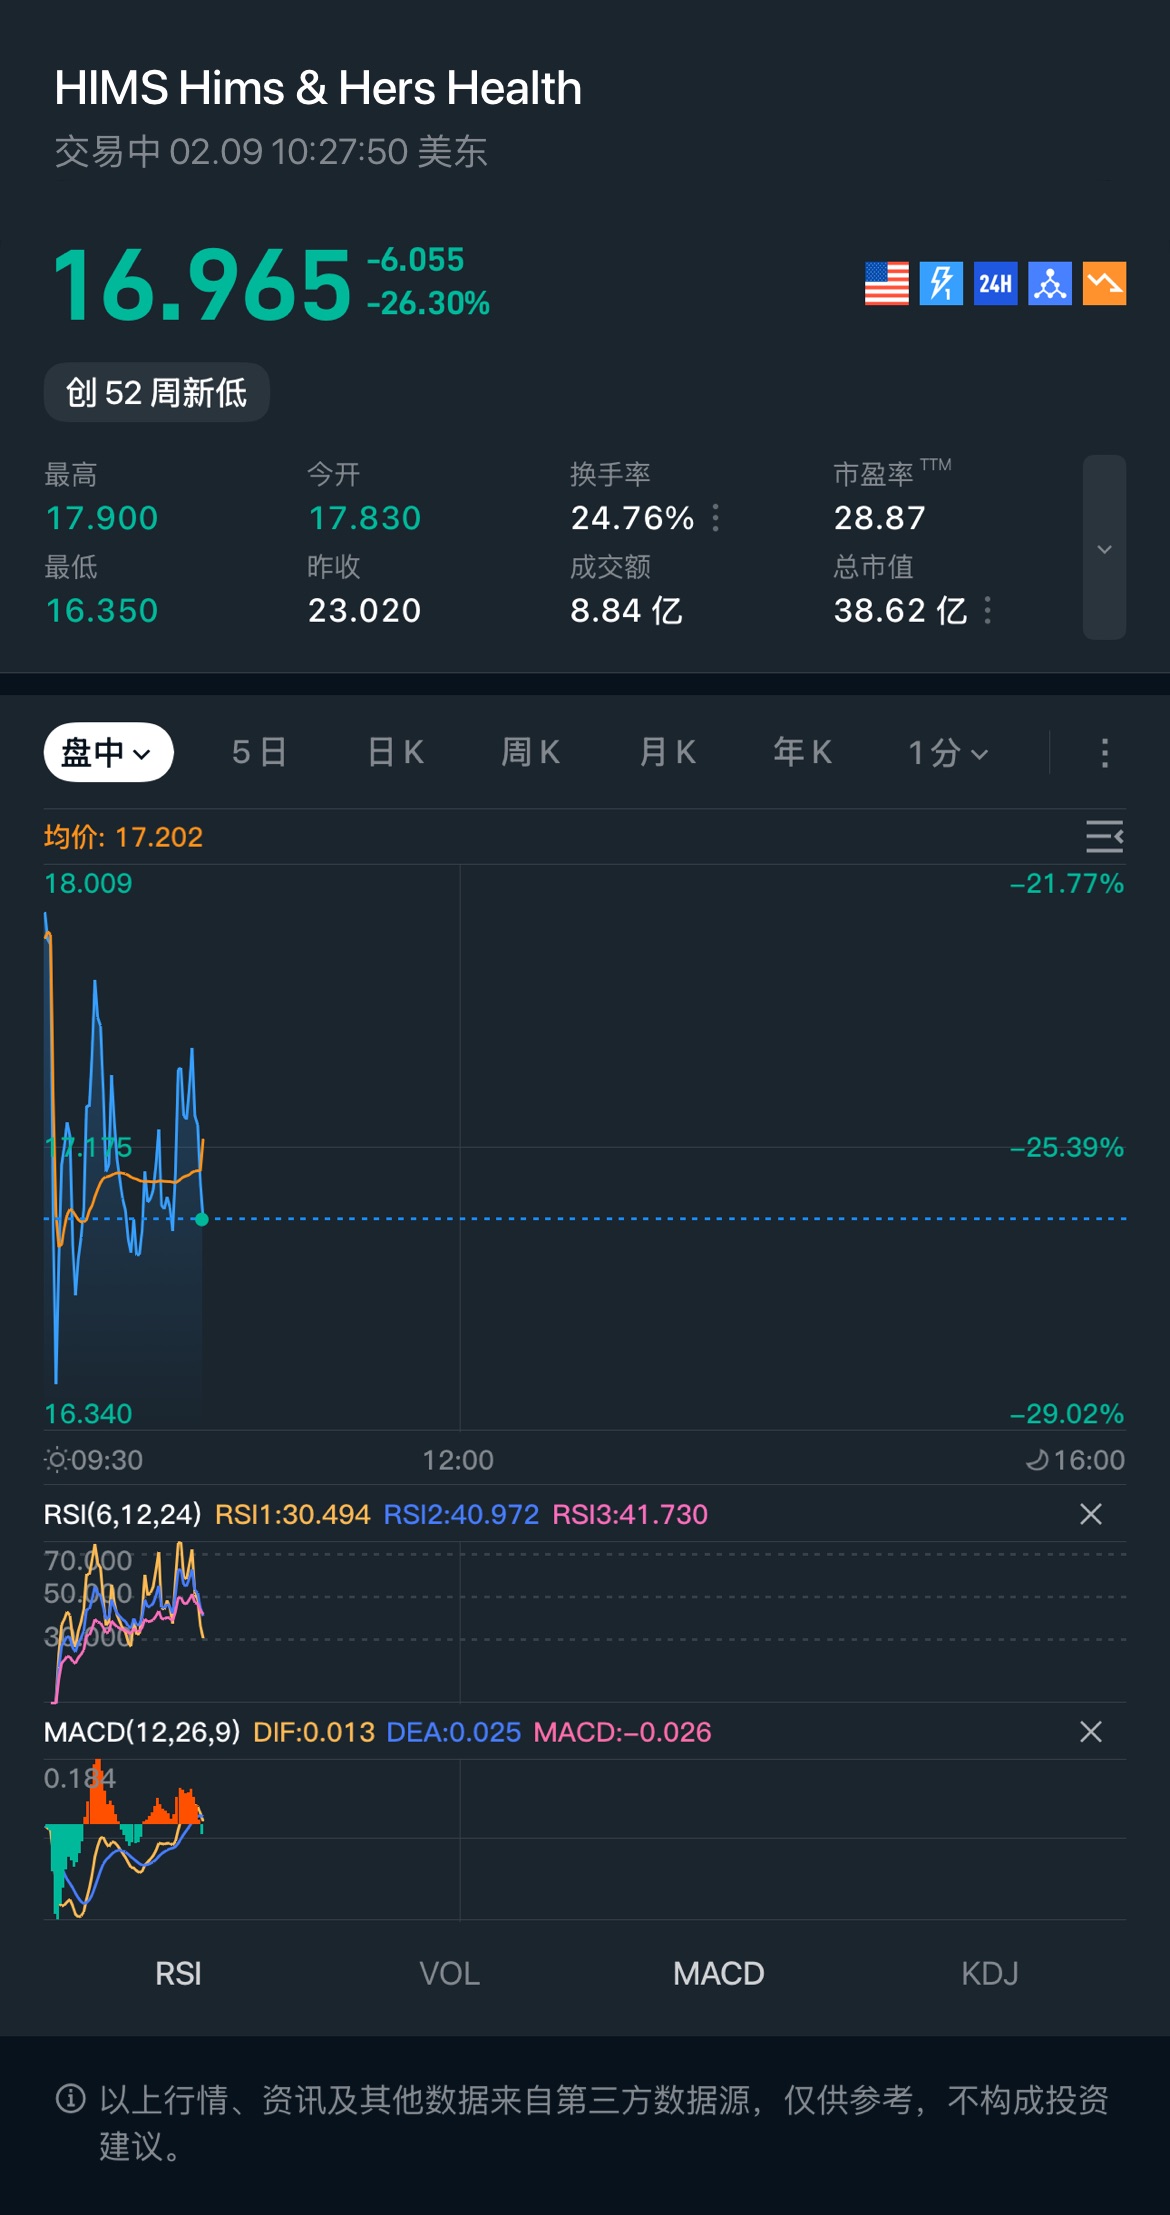Tap the dots beside market cap 38.62 亿
This screenshot has width=1170, height=2215.
click(x=988, y=610)
